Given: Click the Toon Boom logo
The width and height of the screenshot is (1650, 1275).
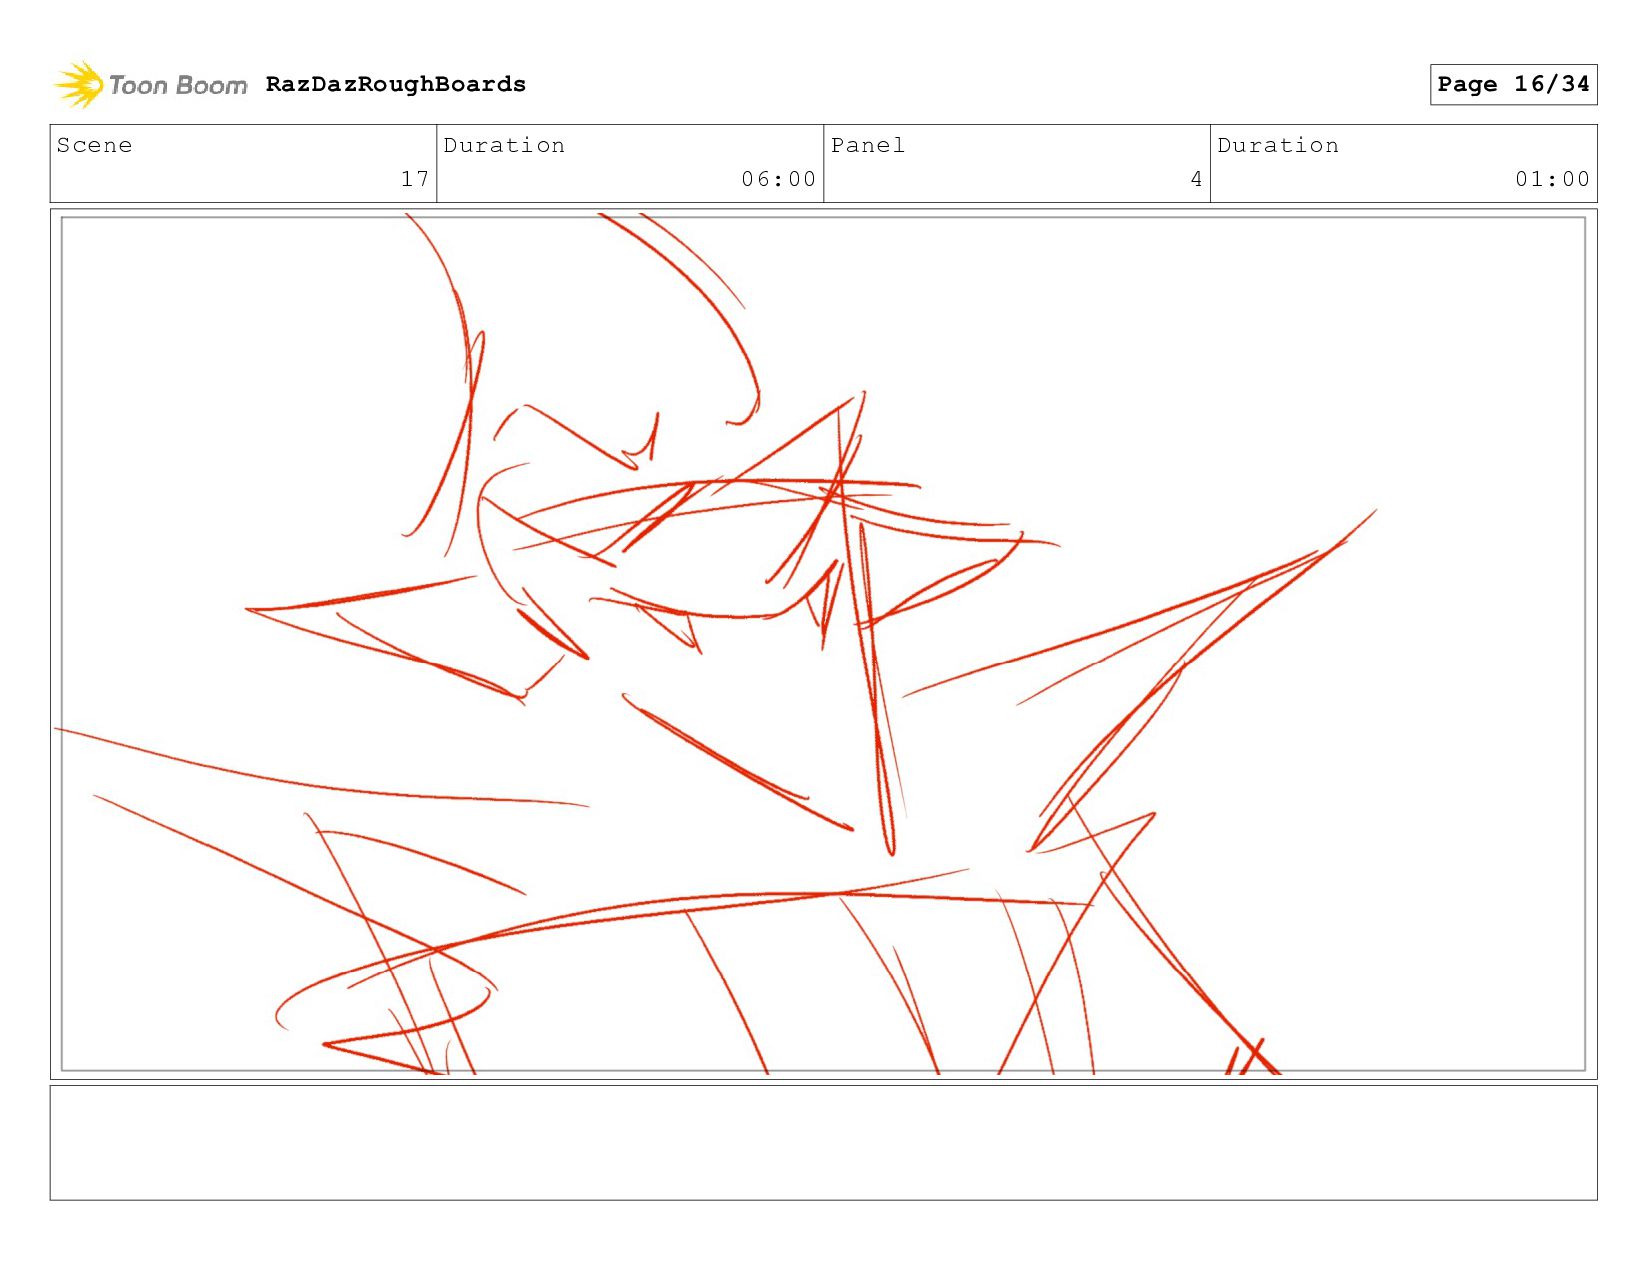Looking at the screenshot, I should [x=150, y=85].
